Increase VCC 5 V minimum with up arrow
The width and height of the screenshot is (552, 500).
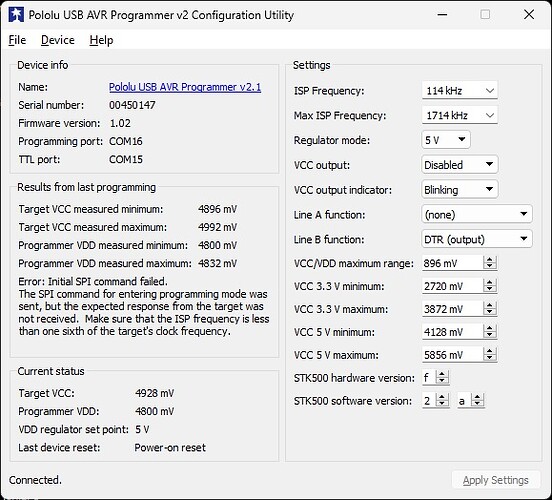tap(490, 328)
